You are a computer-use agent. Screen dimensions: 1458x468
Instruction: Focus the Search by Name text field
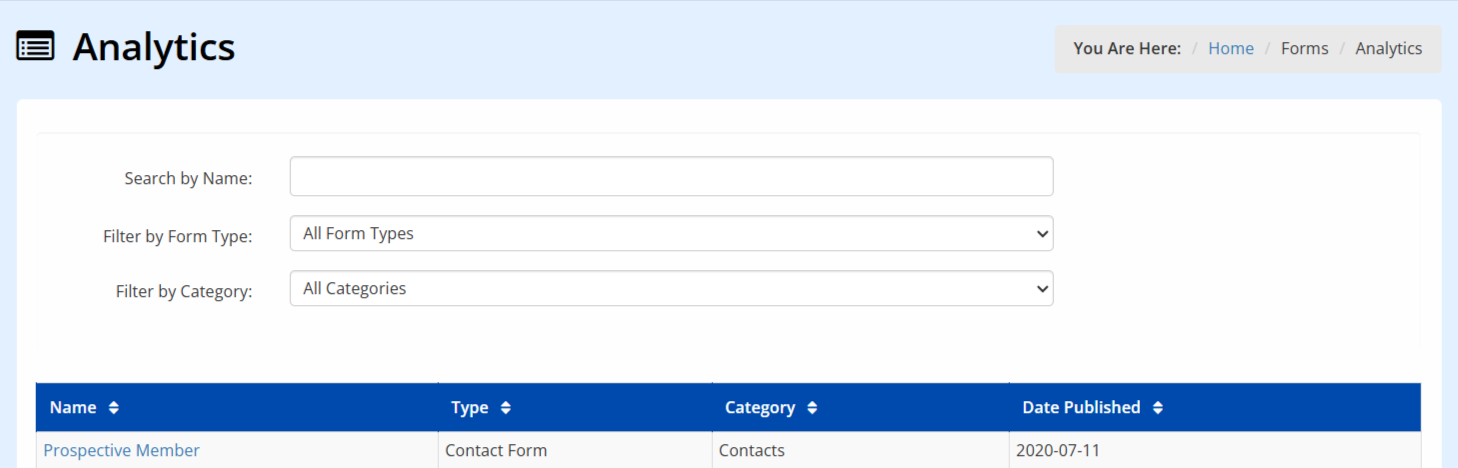(x=671, y=176)
